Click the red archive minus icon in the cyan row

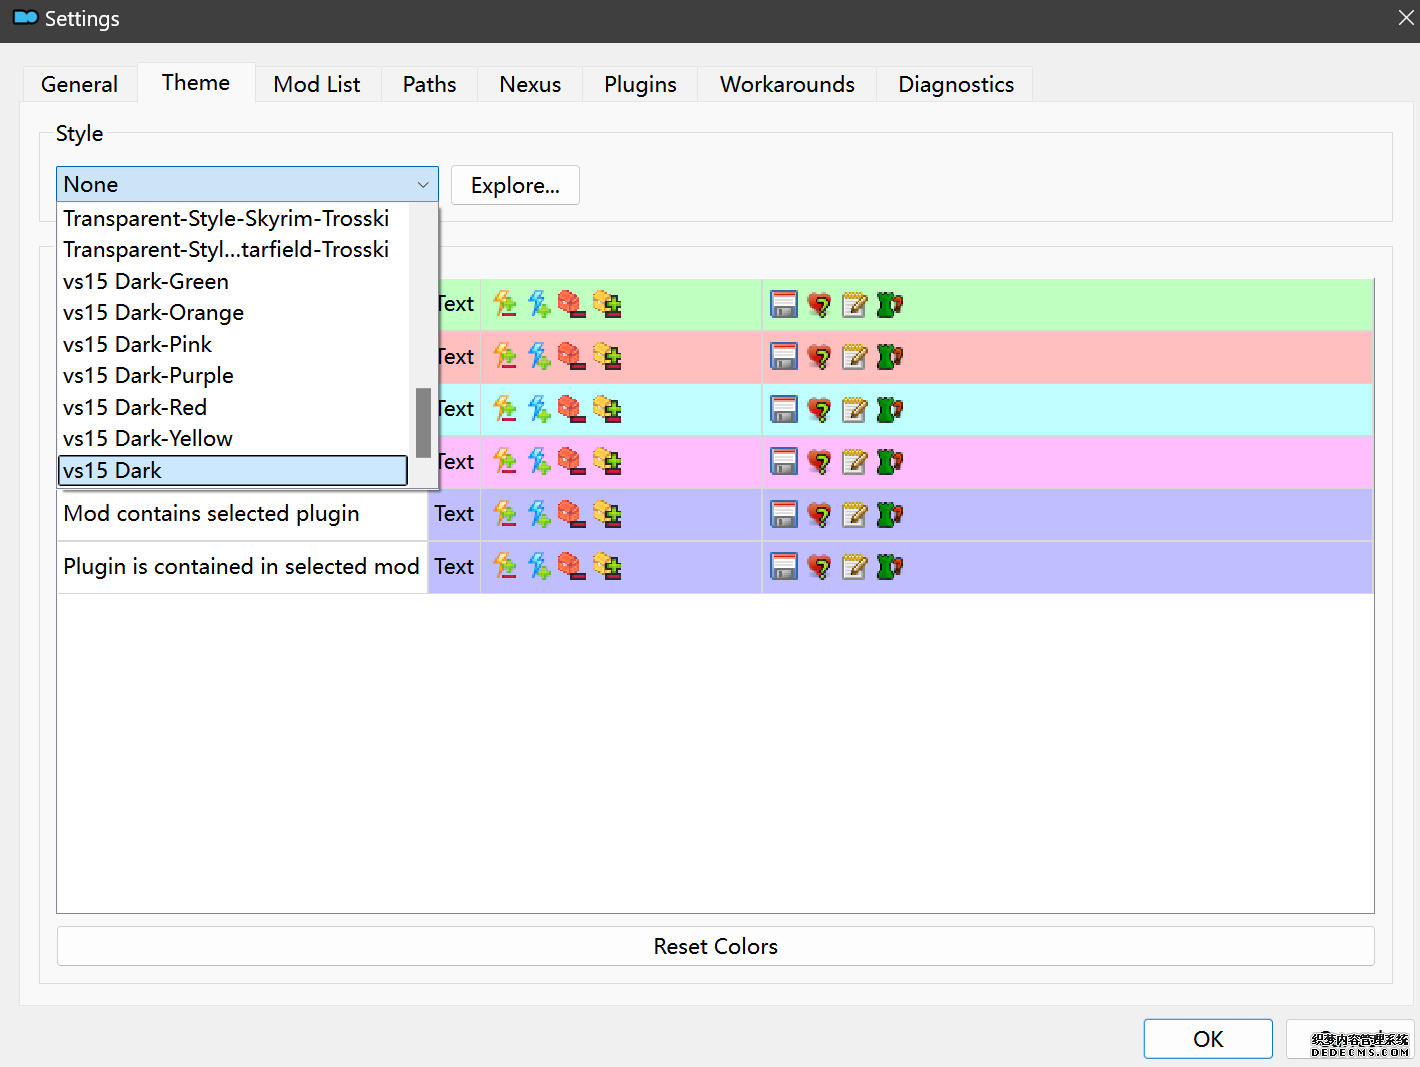click(571, 409)
